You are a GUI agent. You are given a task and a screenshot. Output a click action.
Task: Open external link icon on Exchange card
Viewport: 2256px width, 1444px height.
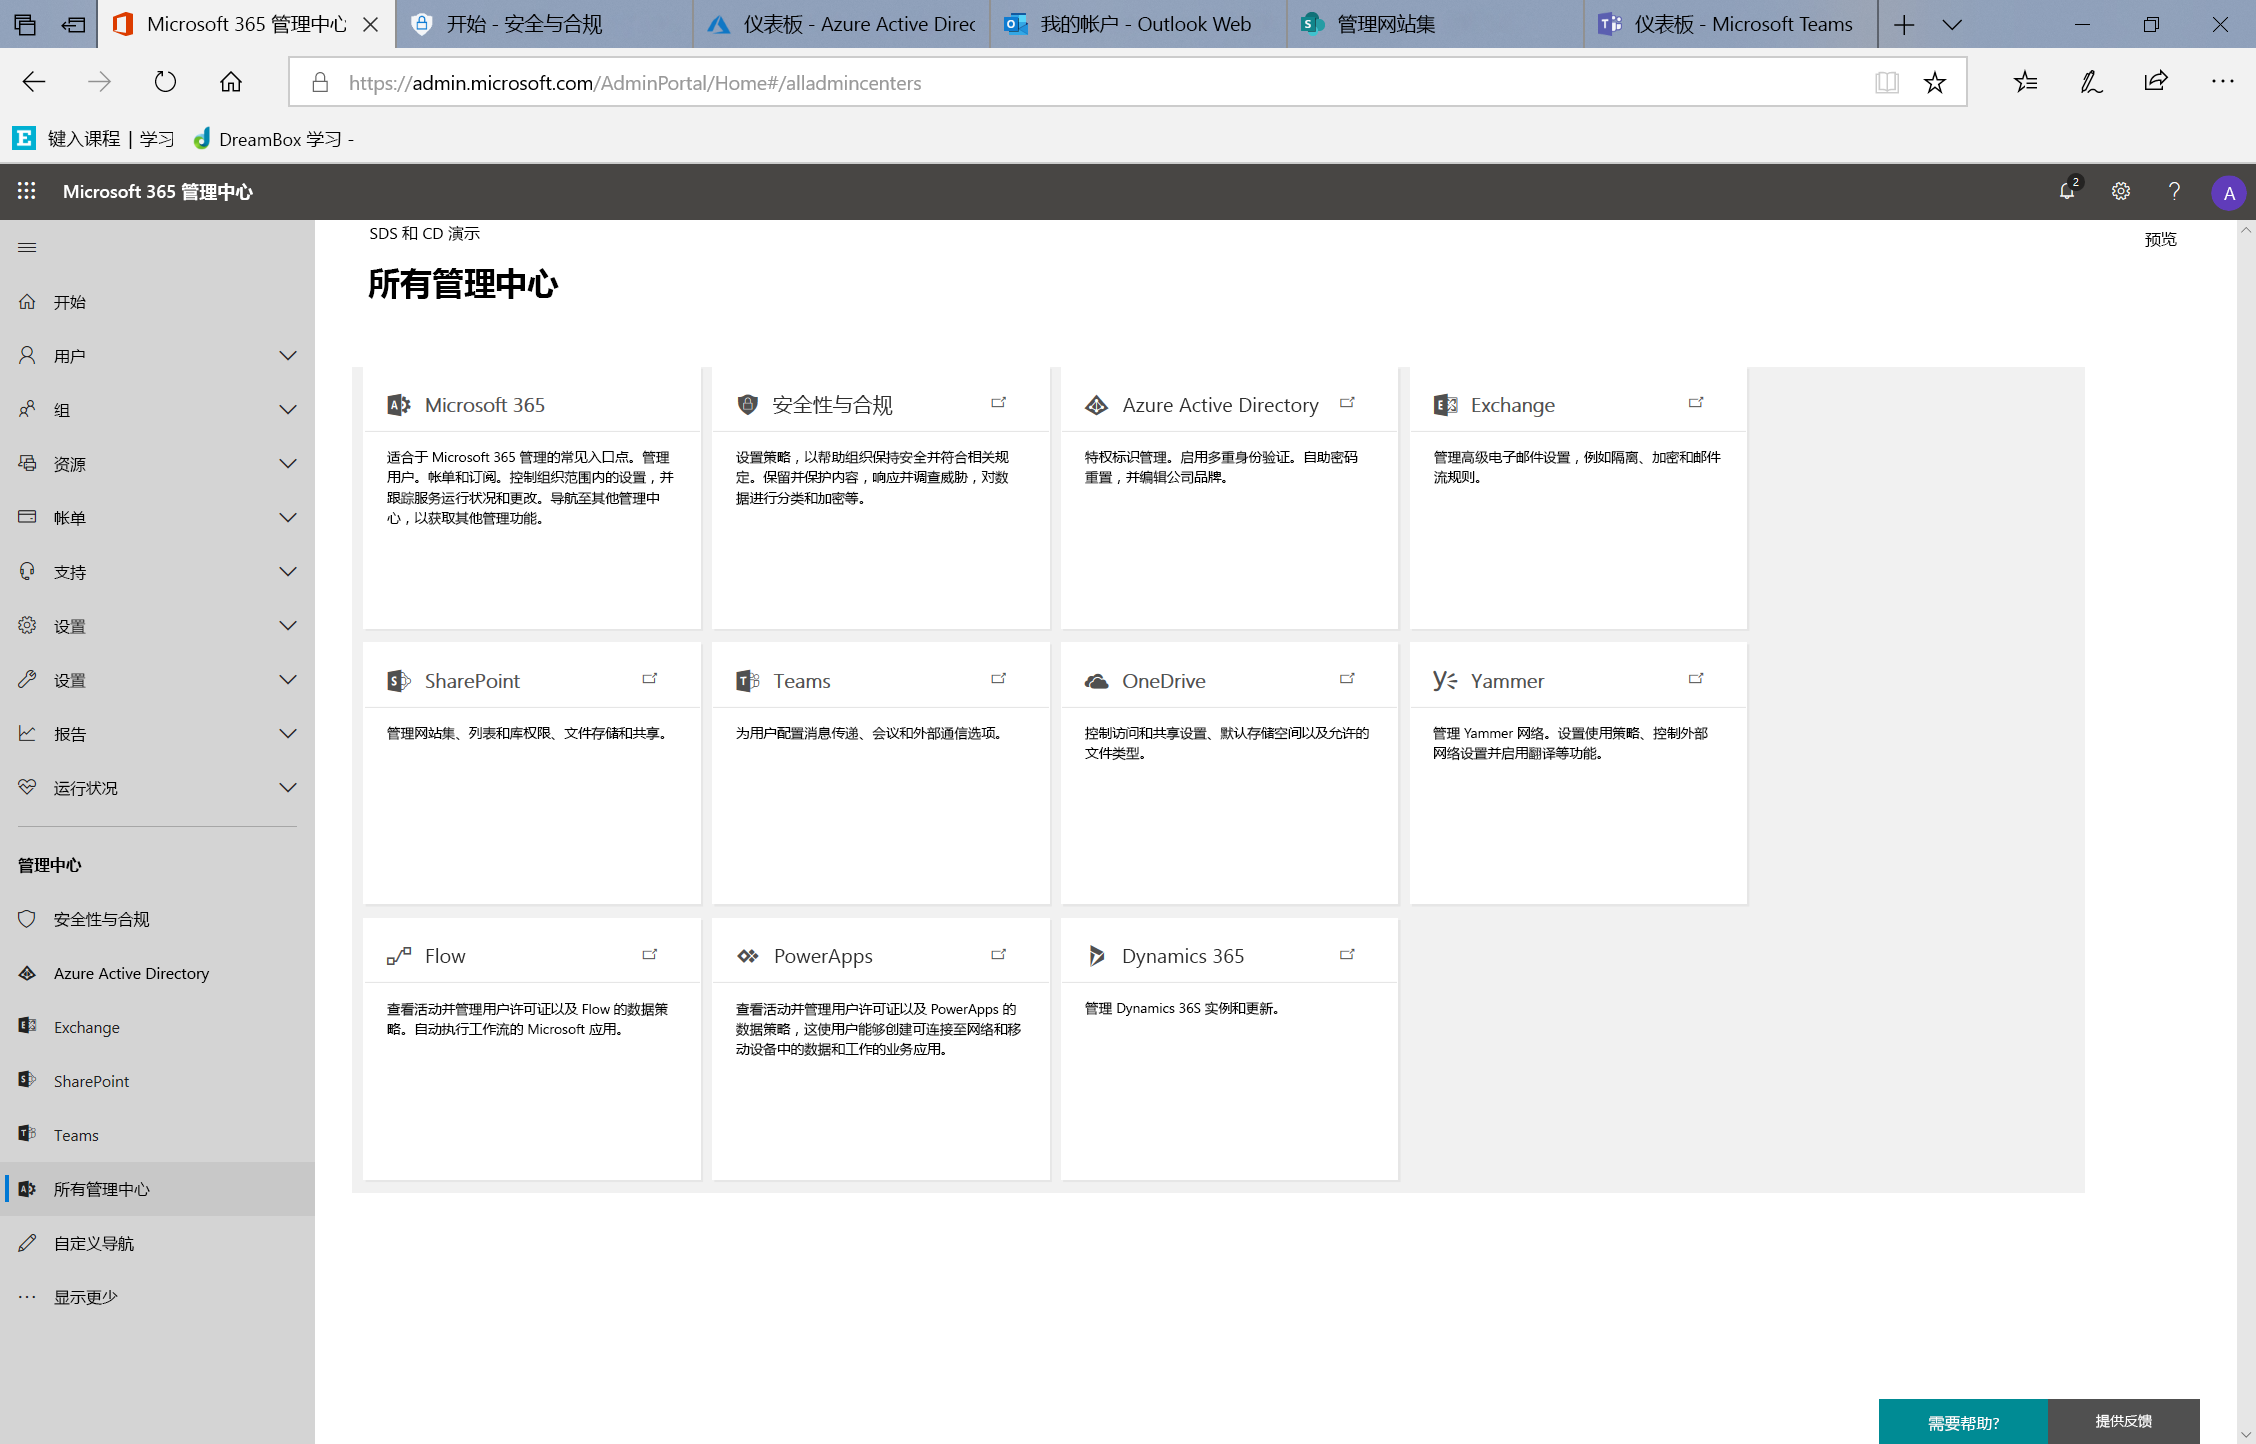(1696, 403)
